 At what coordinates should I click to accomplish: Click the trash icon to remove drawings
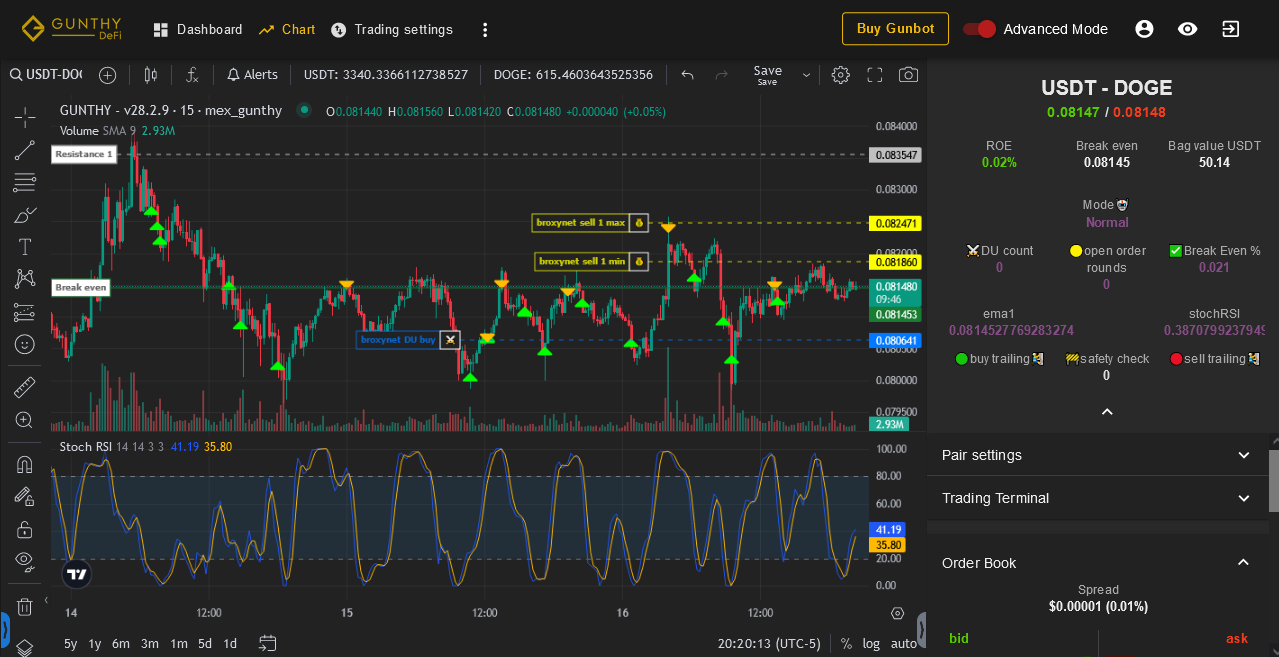25,606
